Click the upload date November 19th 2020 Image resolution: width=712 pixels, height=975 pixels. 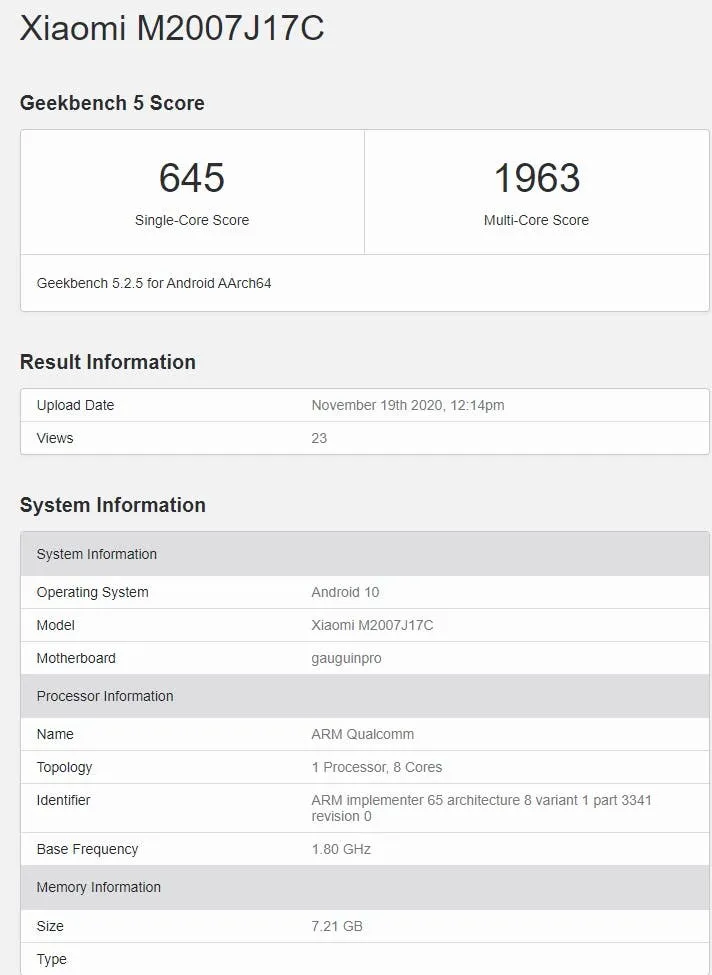pos(407,405)
